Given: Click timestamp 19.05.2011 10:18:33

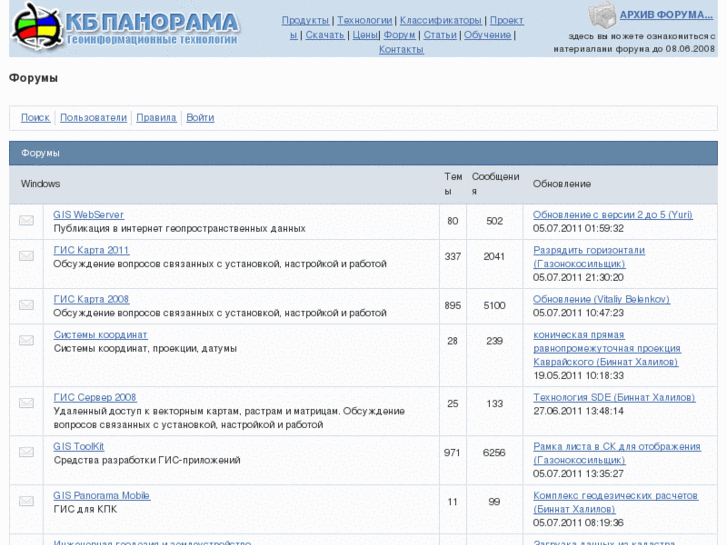Looking at the screenshot, I should coord(578,375).
